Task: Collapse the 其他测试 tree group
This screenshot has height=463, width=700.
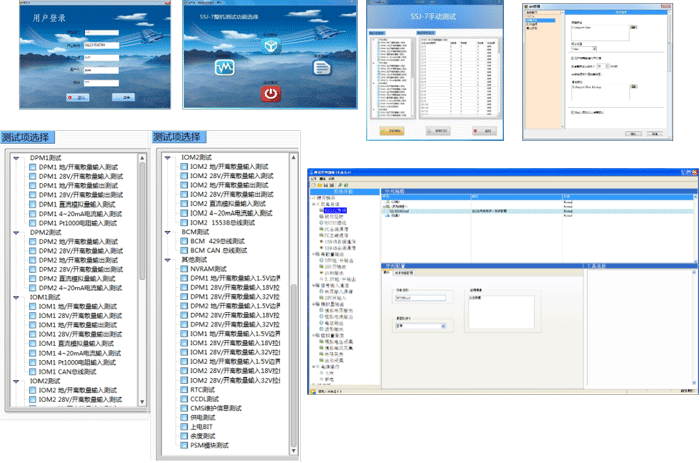Action: [166, 258]
